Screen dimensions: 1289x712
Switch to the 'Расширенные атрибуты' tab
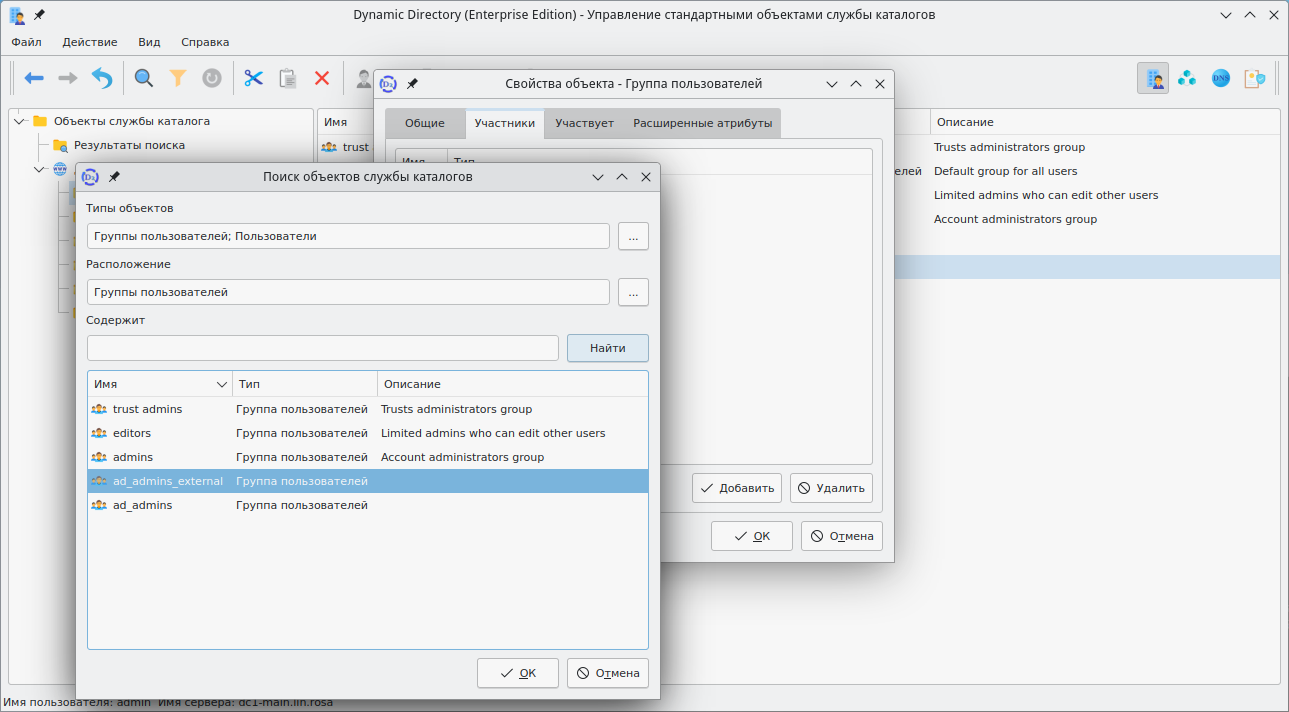702,123
